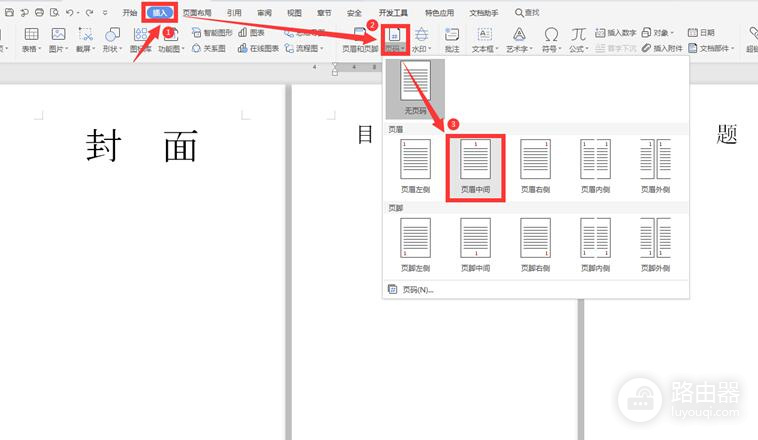This screenshot has width=758, height=440.
Task: Click the Save icon in quick access toolbar
Action: [x=9, y=13]
